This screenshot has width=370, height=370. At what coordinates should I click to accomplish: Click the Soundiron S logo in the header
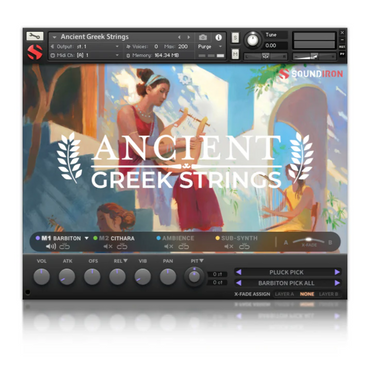(35, 52)
